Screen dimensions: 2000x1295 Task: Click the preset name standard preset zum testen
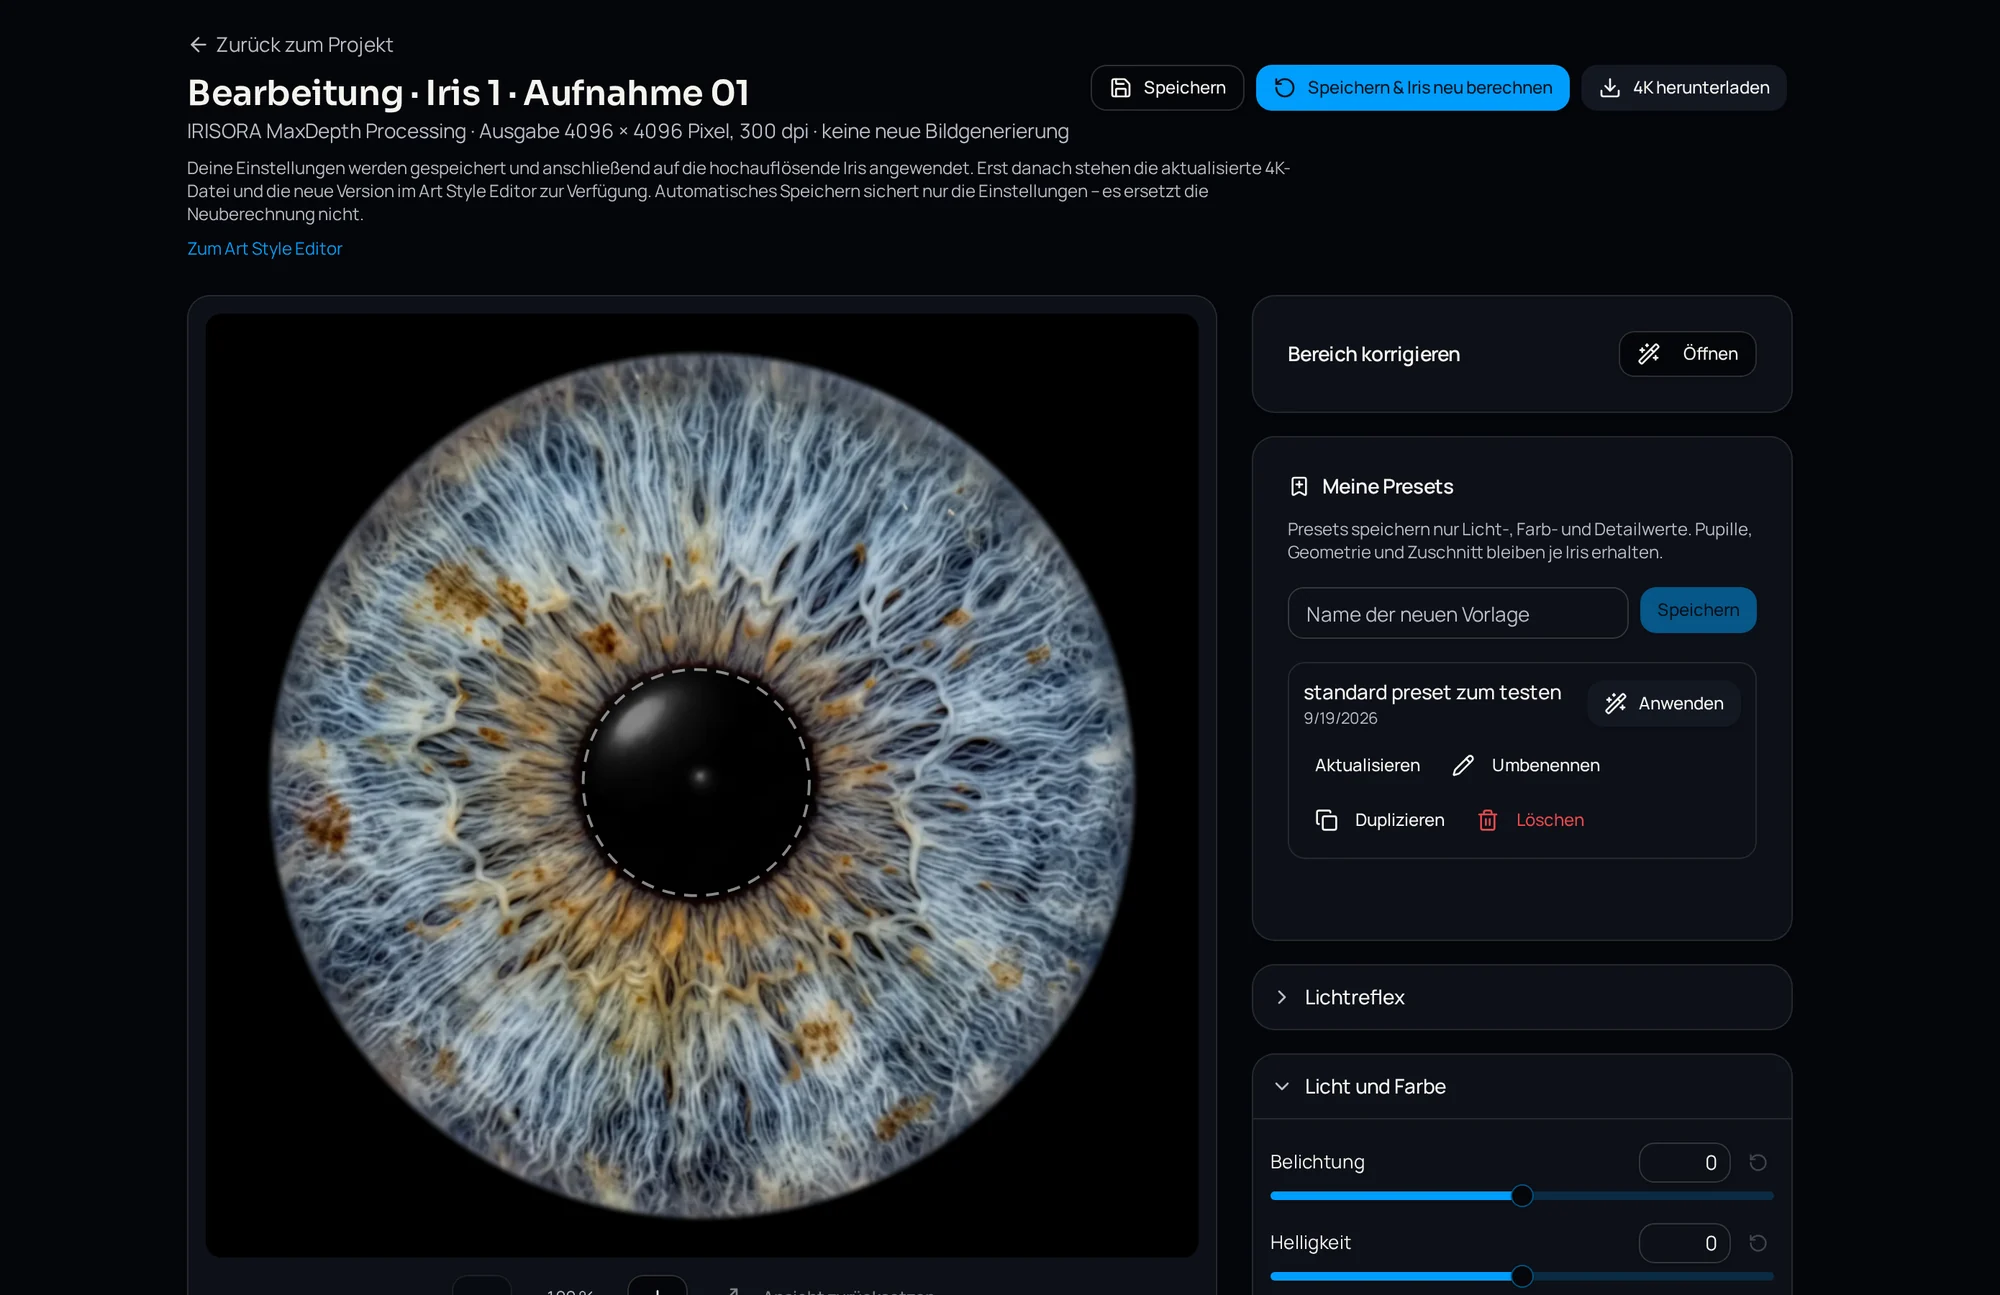tap(1432, 692)
